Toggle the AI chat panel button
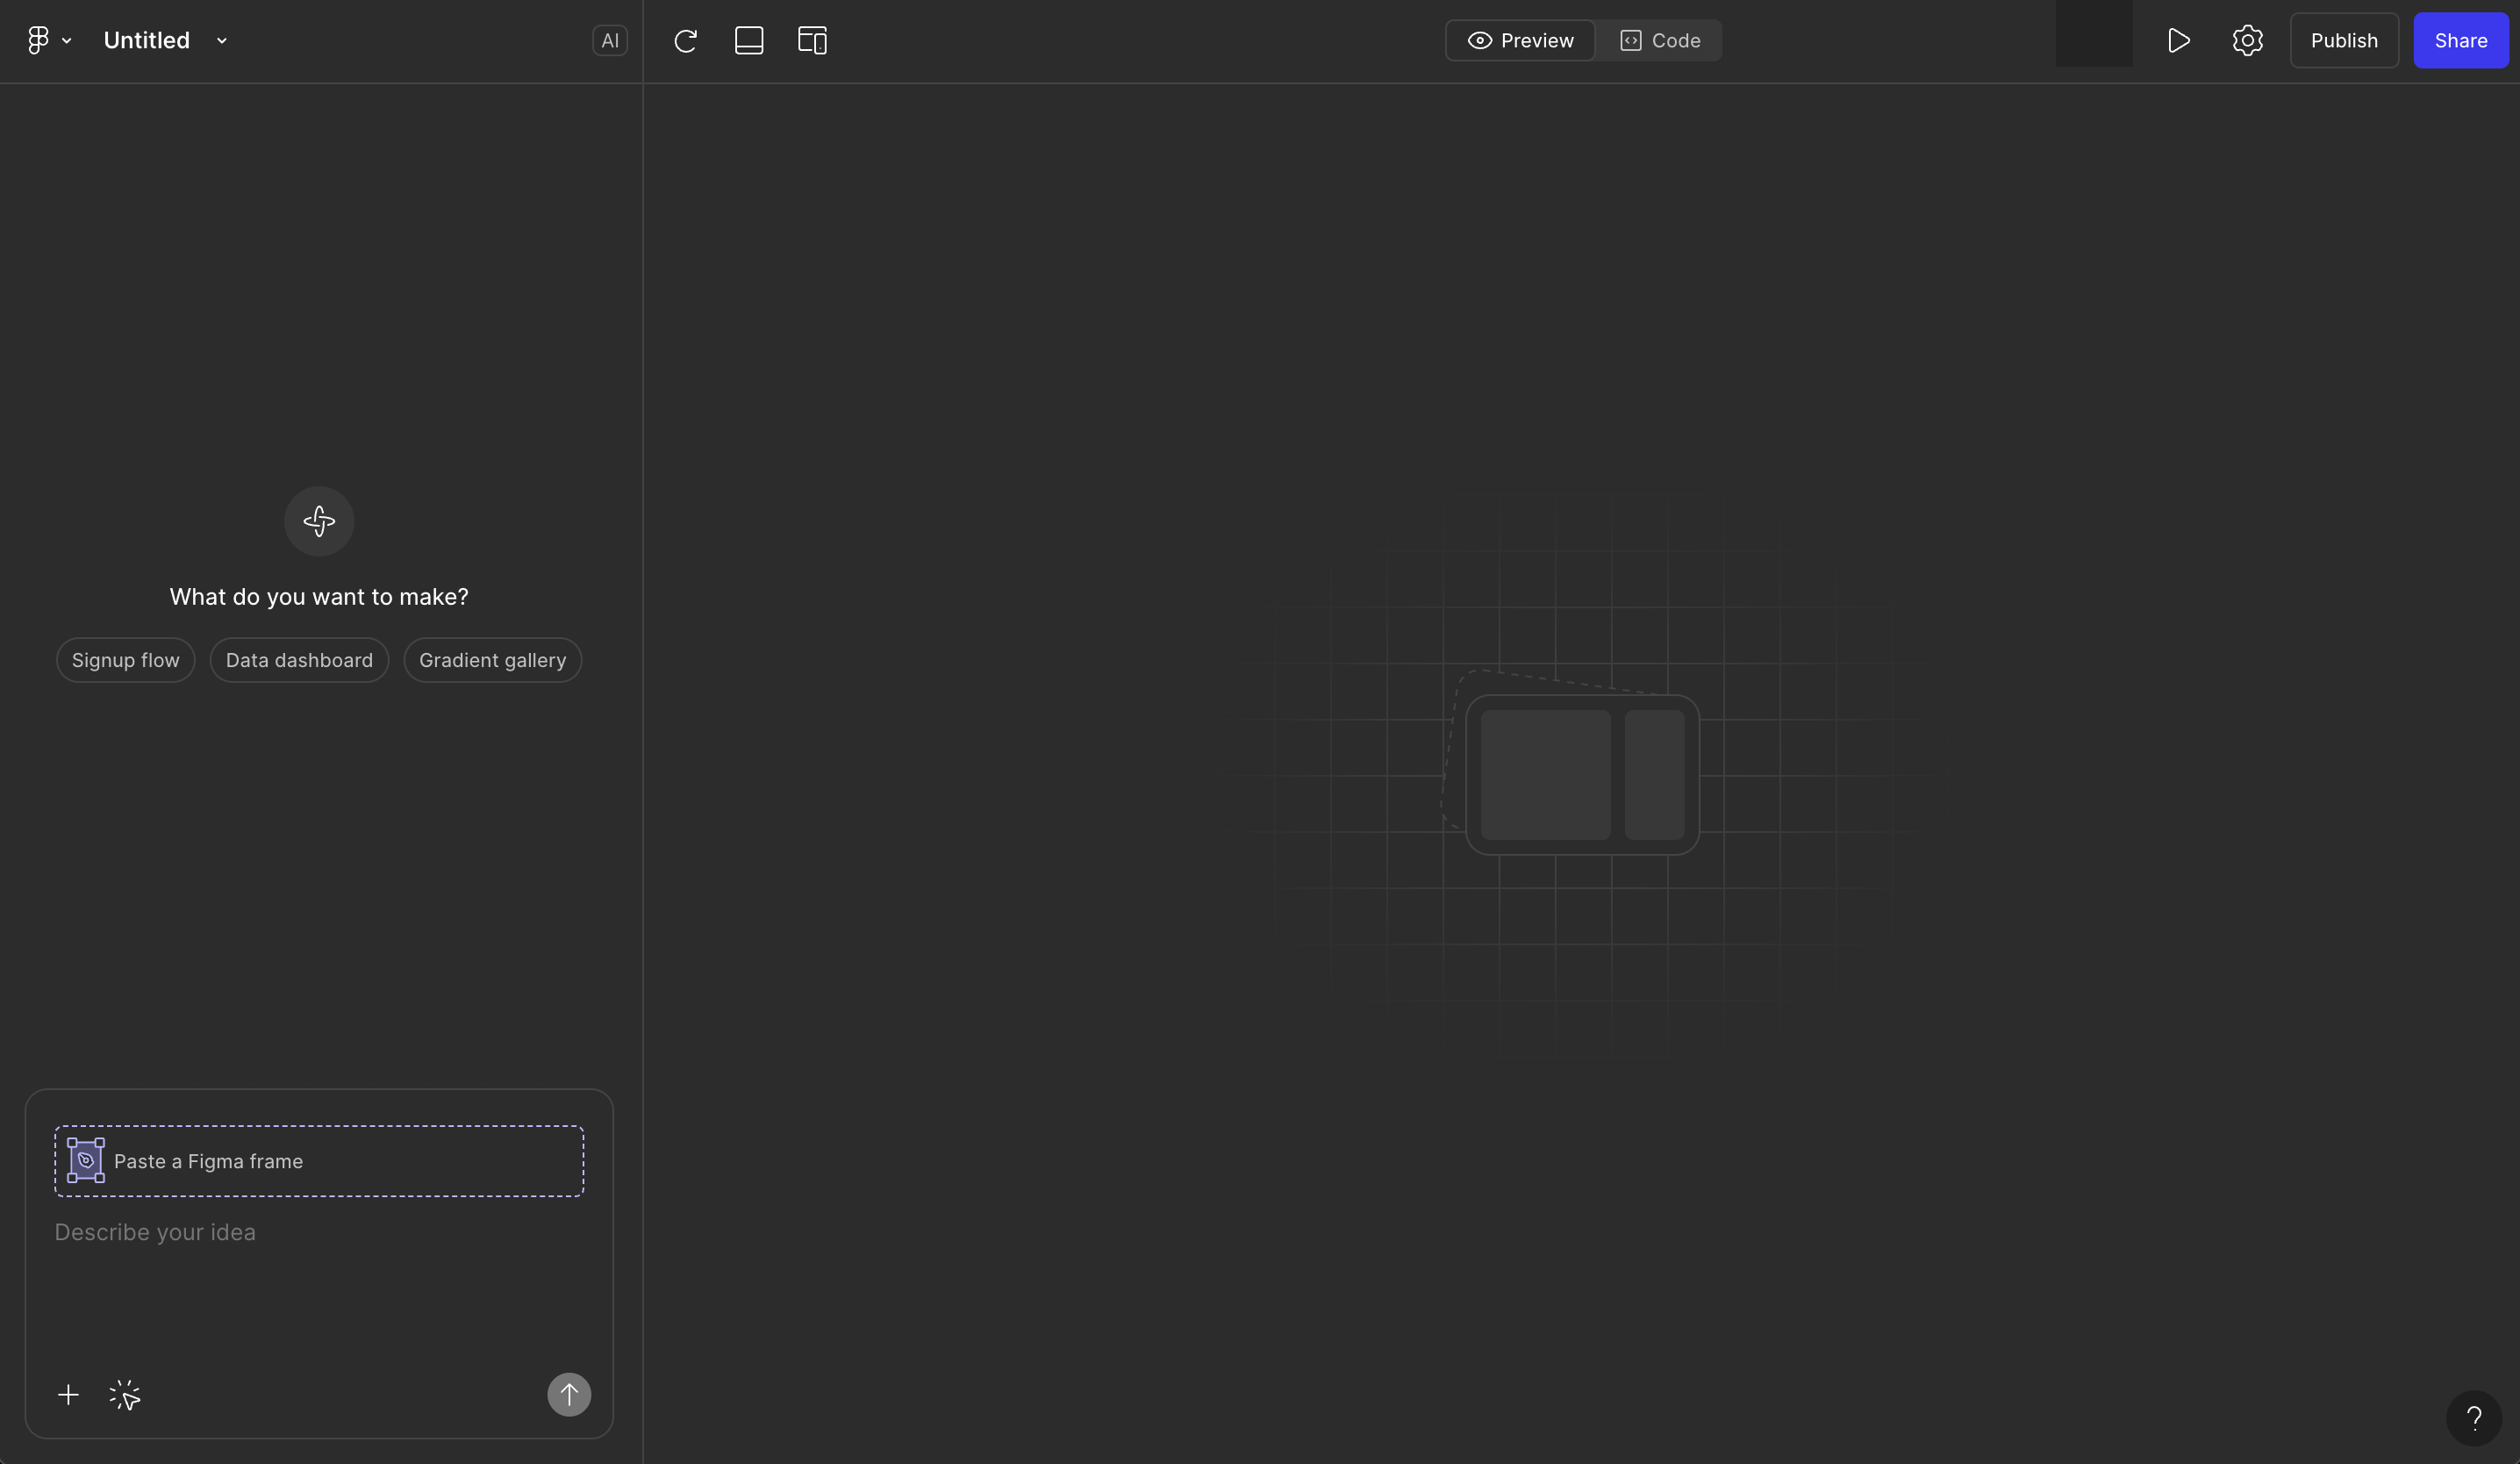This screenshot has height=1464, width=2520. [609, 41]
